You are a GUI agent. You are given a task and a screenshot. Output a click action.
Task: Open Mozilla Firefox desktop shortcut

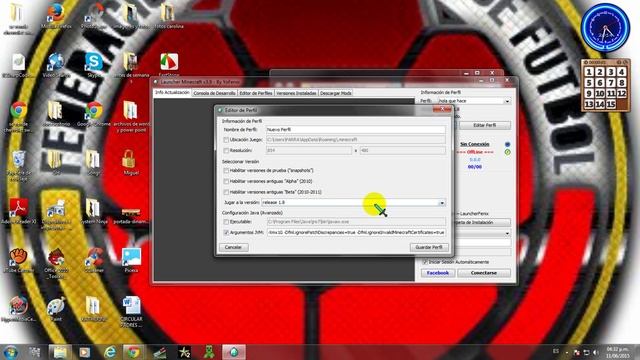click(x=56, y=16)
